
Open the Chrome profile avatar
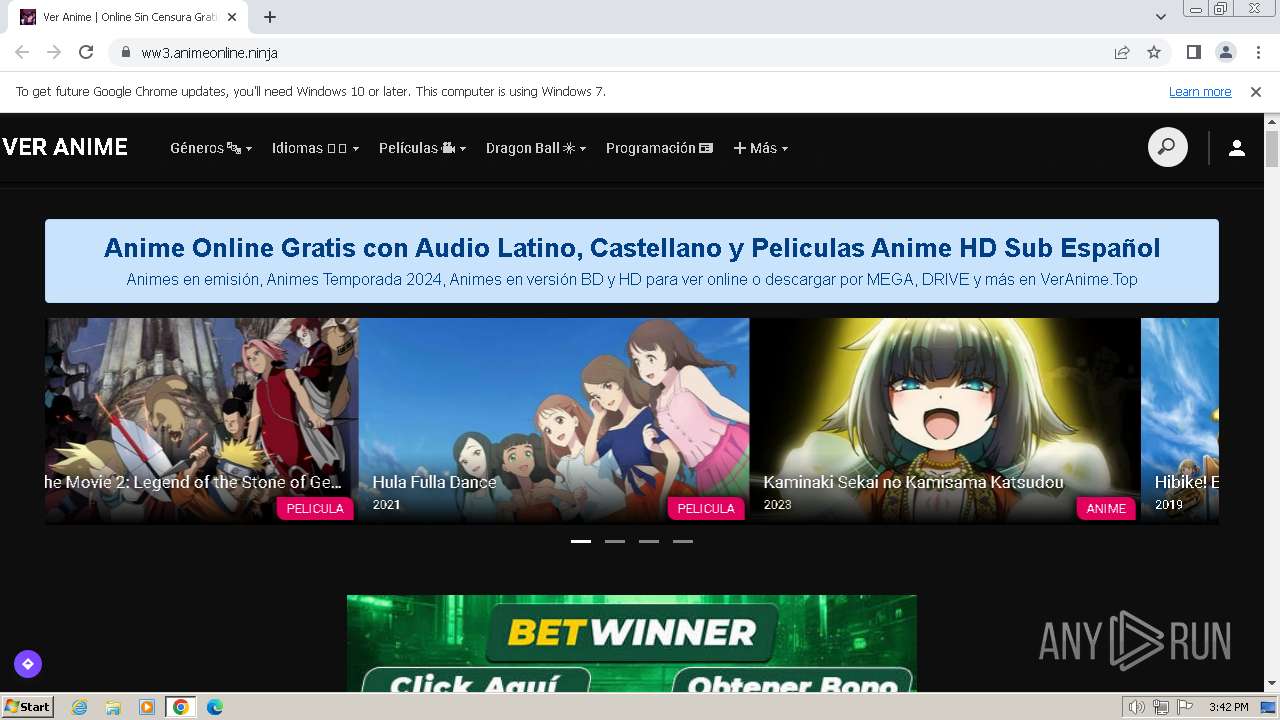pyautogui.click(x=1225, y=52)
